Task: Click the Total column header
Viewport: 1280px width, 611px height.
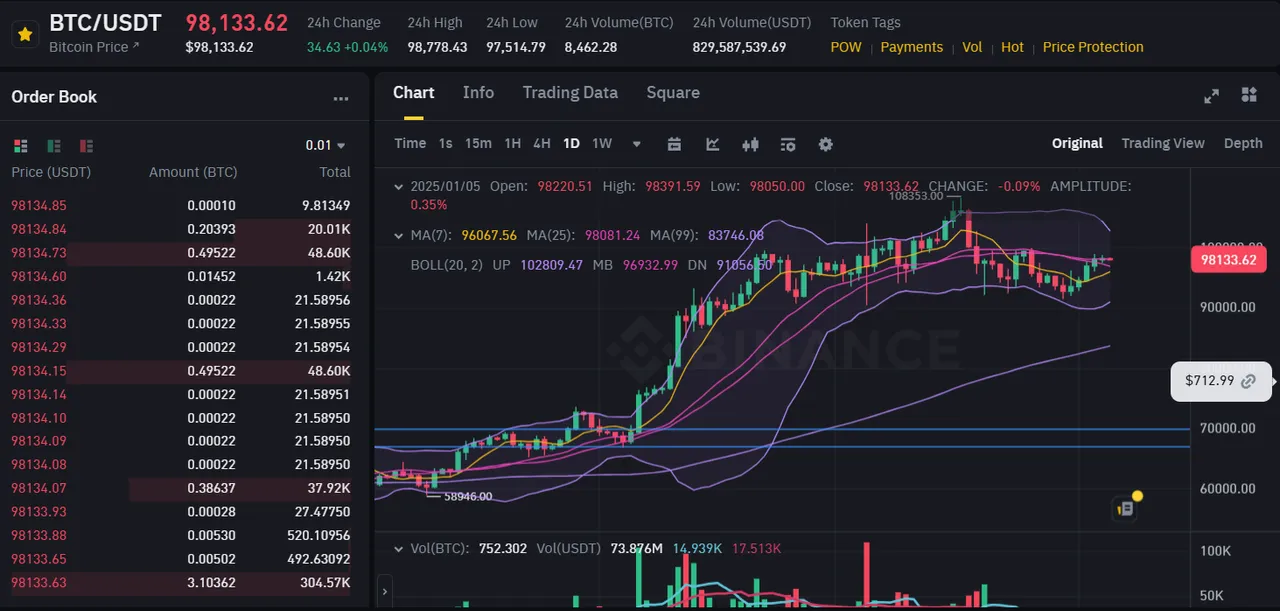Action: (335, 172)
